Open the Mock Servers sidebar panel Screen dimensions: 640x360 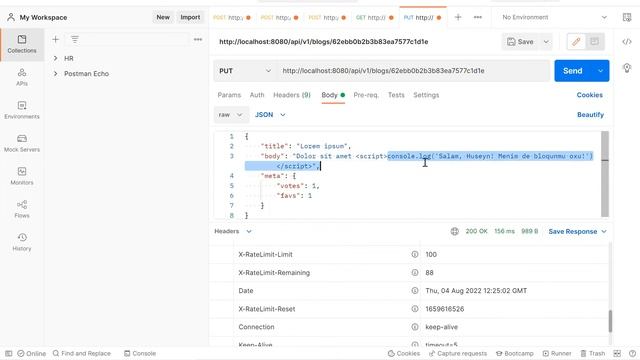pyautogui.click(x=22, y=143)
